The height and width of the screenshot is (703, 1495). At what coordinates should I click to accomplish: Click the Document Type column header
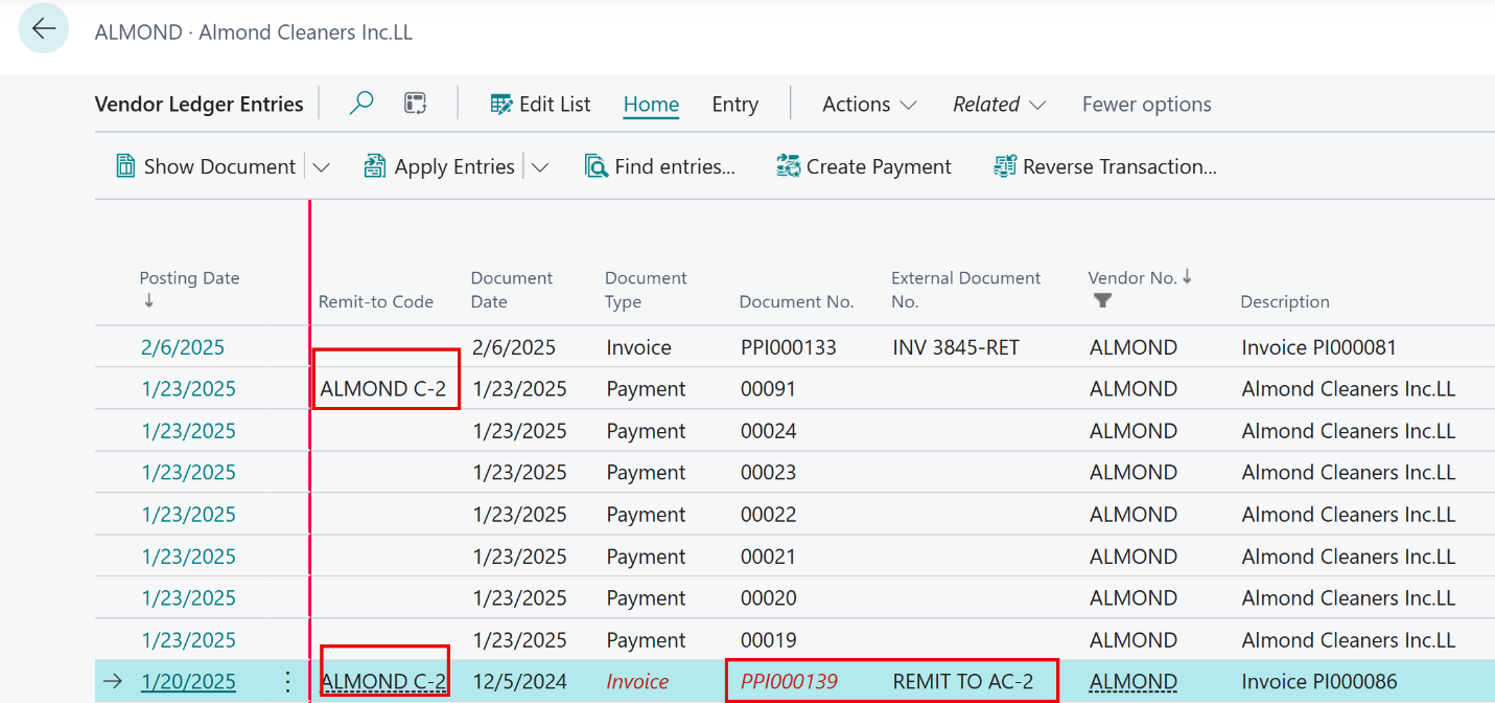coord(646,289)
